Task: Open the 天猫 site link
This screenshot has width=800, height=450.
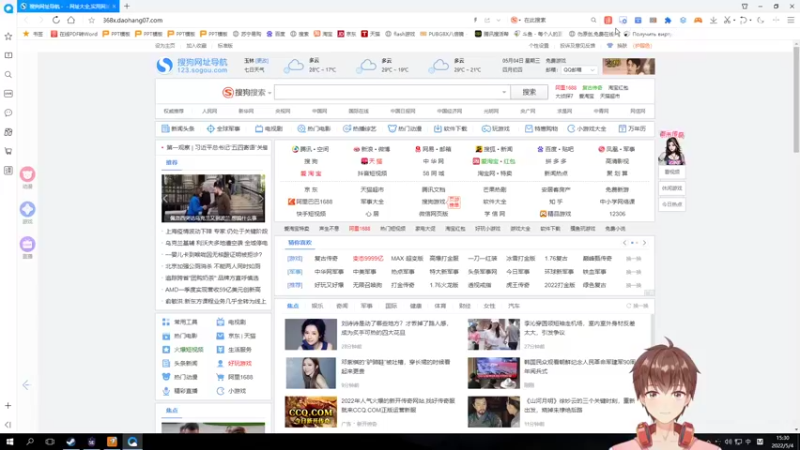Action: pos(371,161)
